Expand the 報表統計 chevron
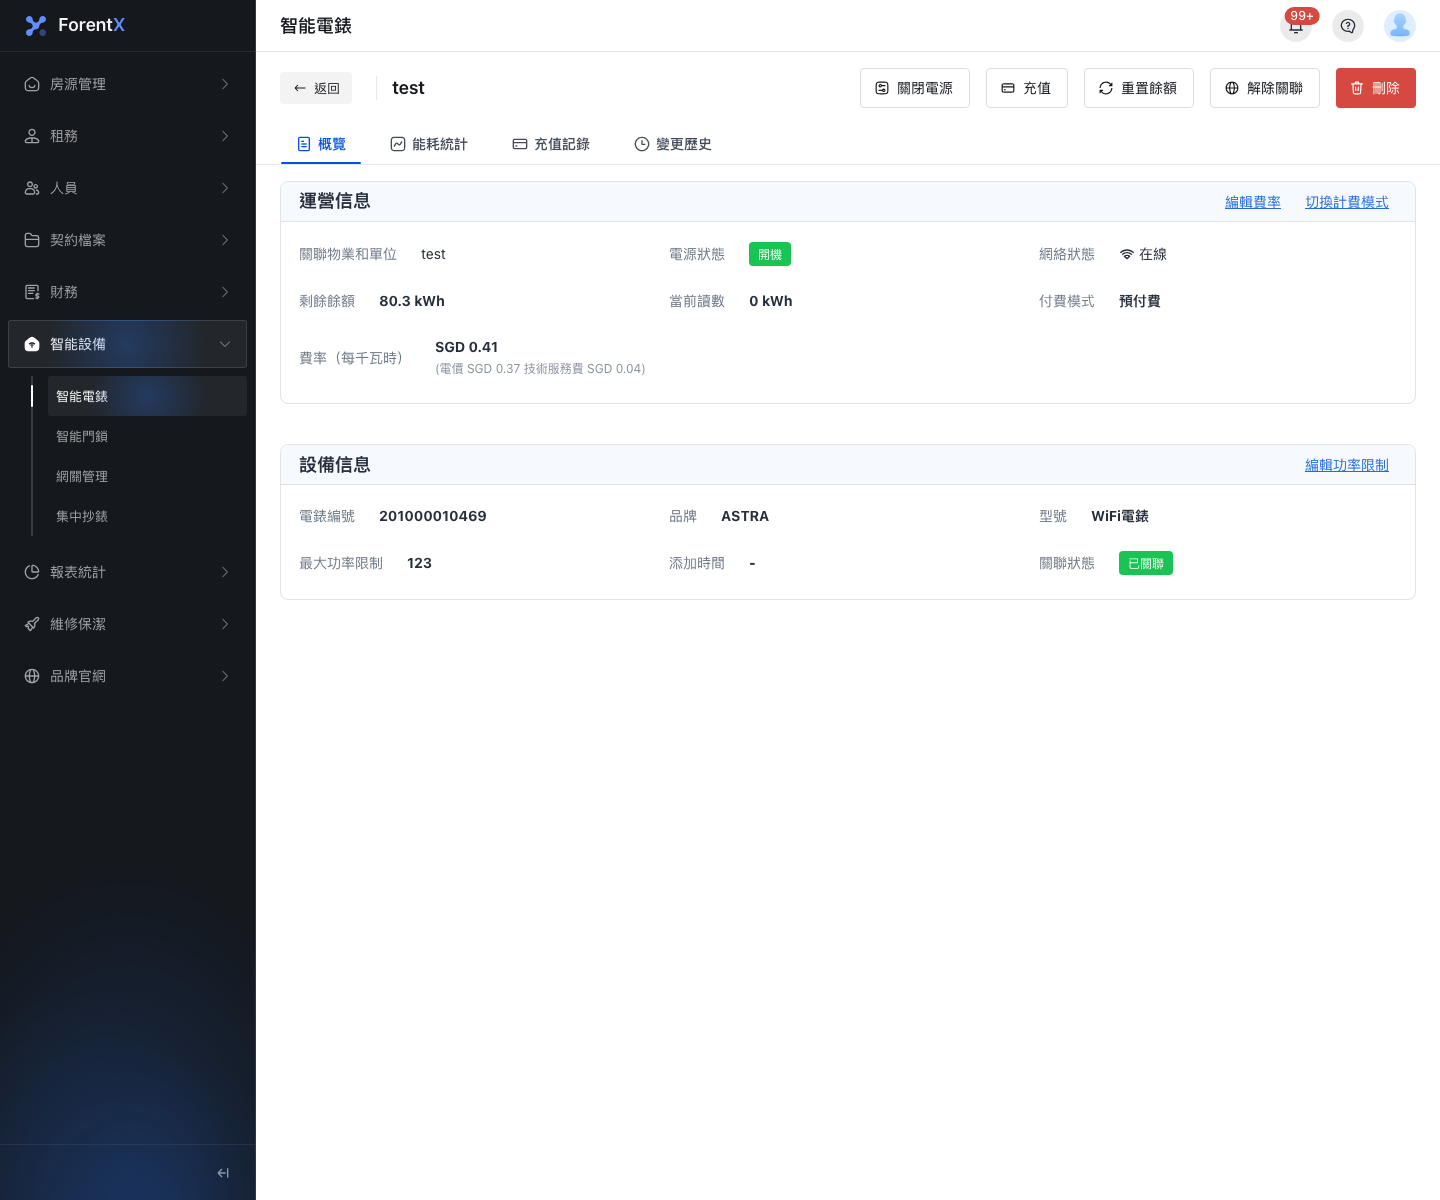 coord(225,572)
